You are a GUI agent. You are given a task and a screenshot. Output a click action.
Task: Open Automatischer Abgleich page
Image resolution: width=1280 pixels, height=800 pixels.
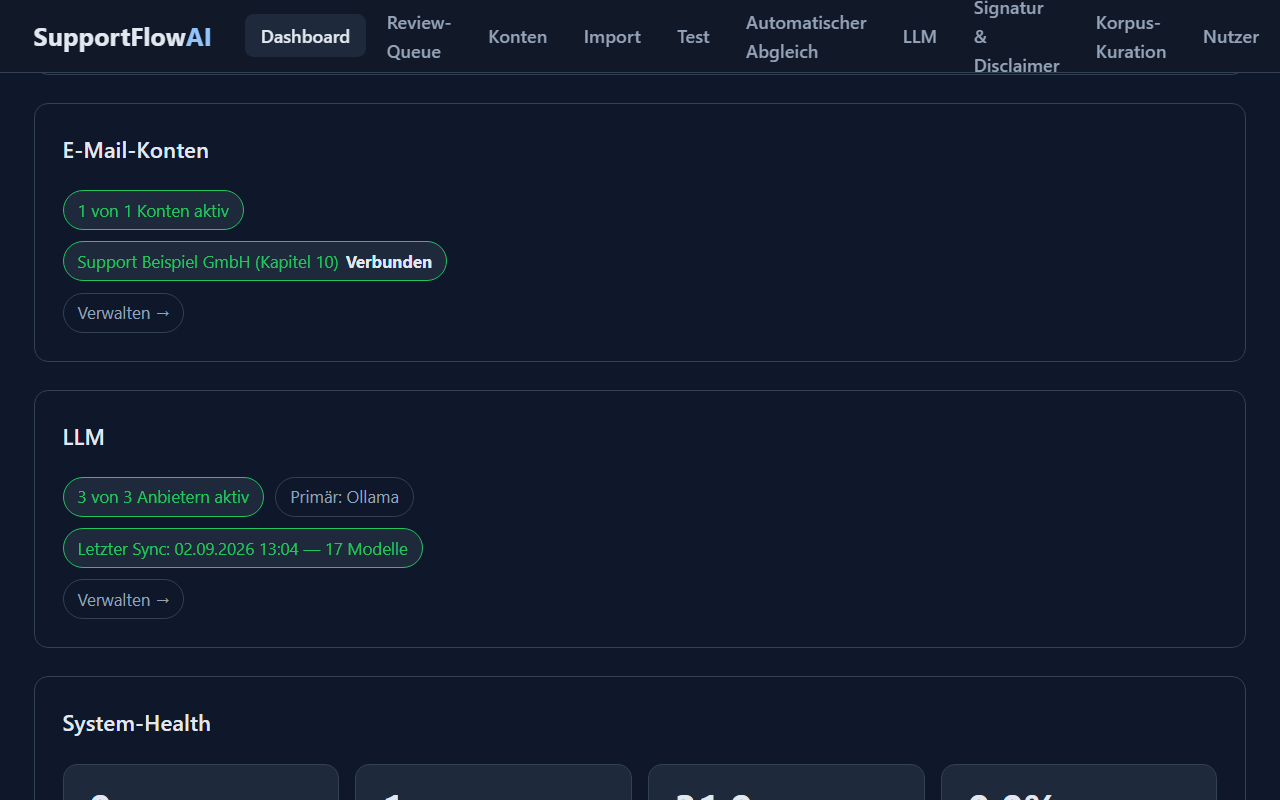click(806, 37)
